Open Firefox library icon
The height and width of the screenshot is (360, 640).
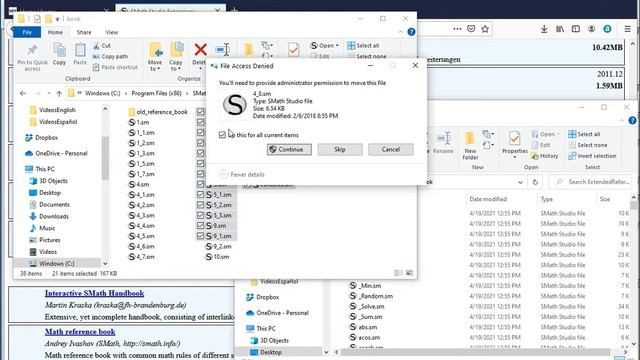pyautogui.click(x=560, y=29)
